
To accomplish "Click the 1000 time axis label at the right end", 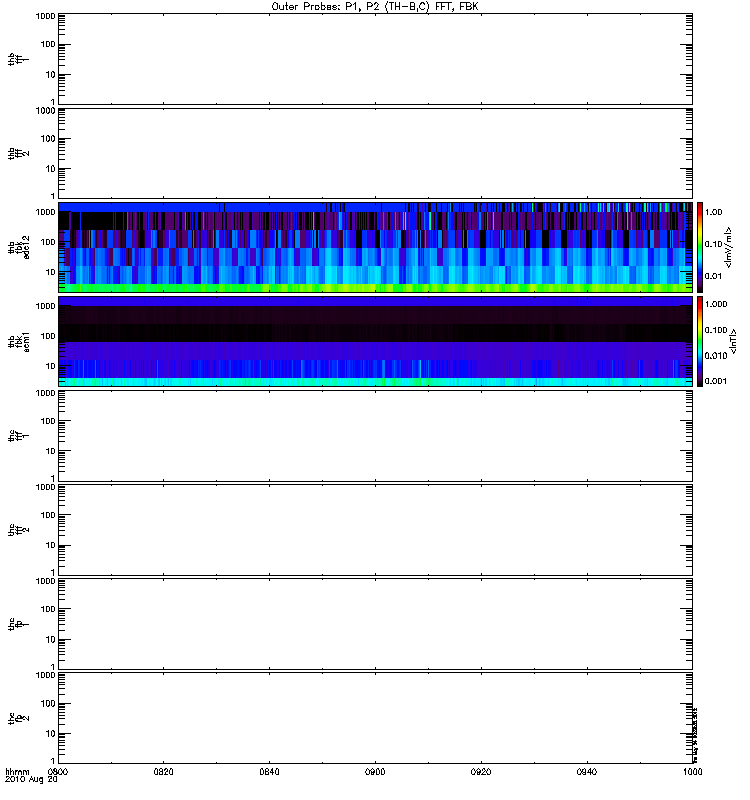I will [692, 772].
